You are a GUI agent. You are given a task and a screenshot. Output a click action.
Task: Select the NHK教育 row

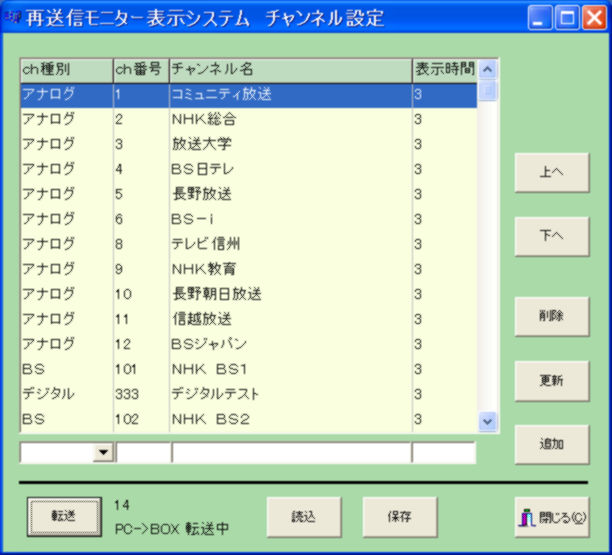click(249, 269)
